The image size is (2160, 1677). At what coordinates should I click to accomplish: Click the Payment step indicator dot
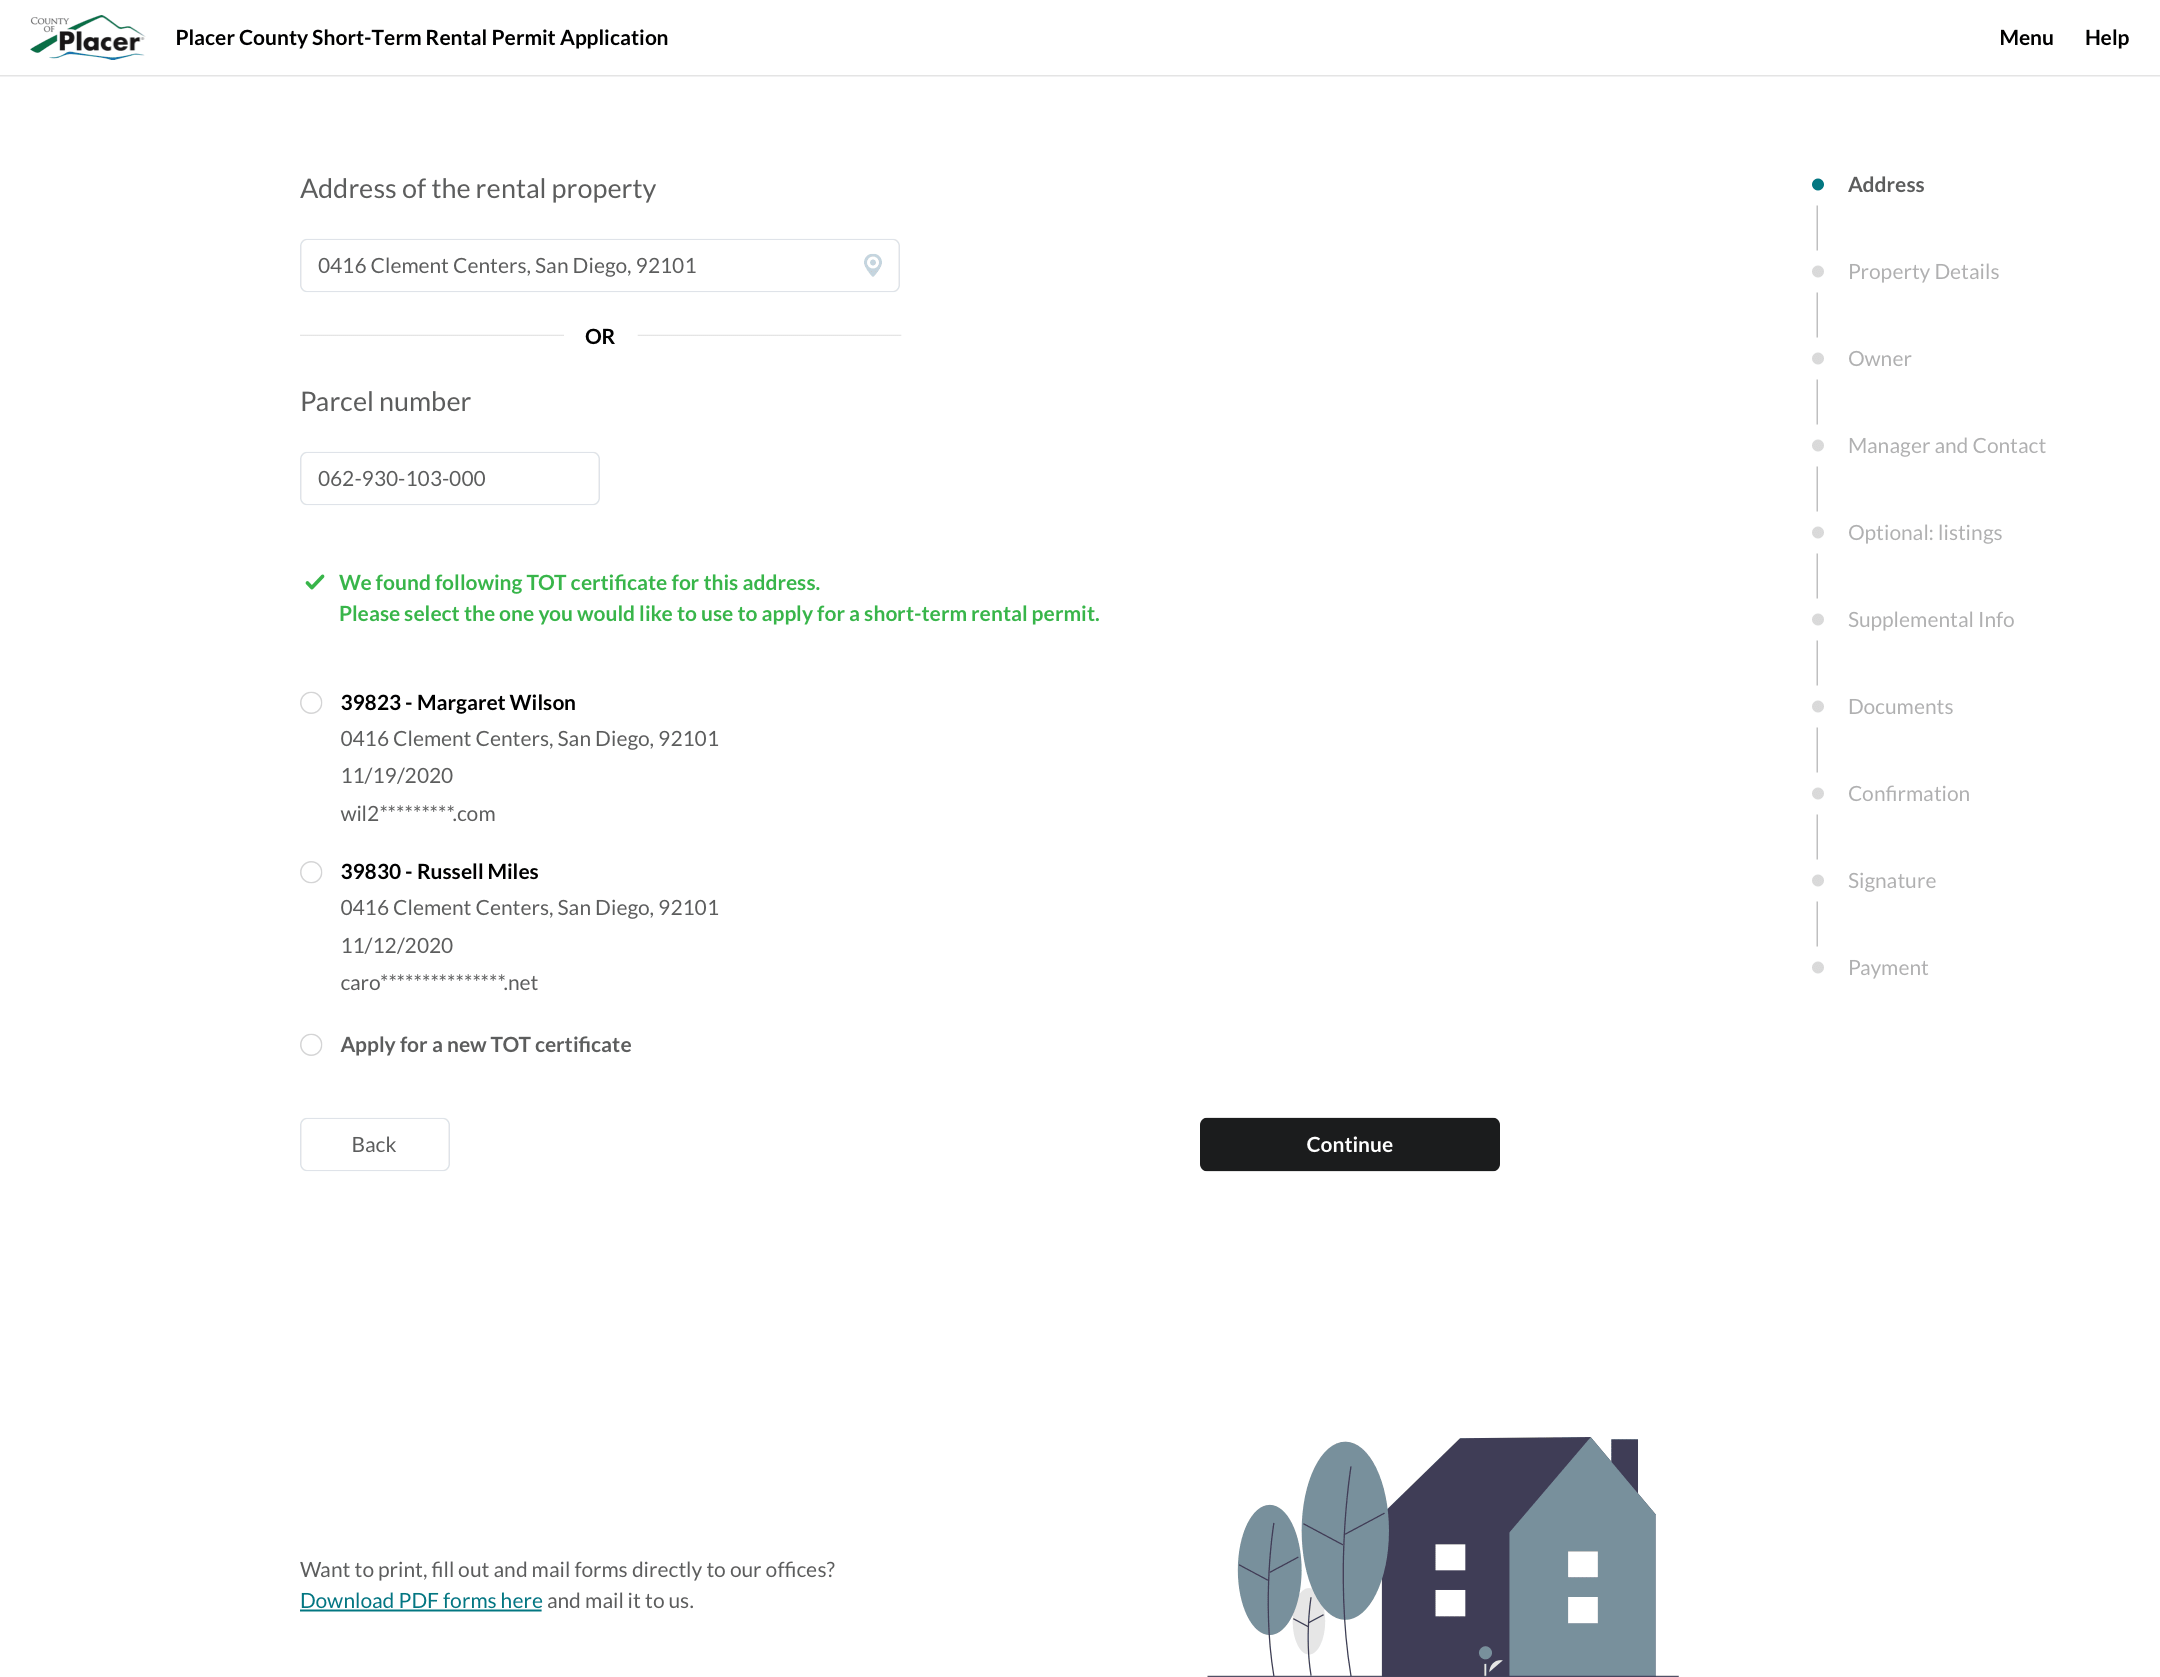coord(1817,967)
